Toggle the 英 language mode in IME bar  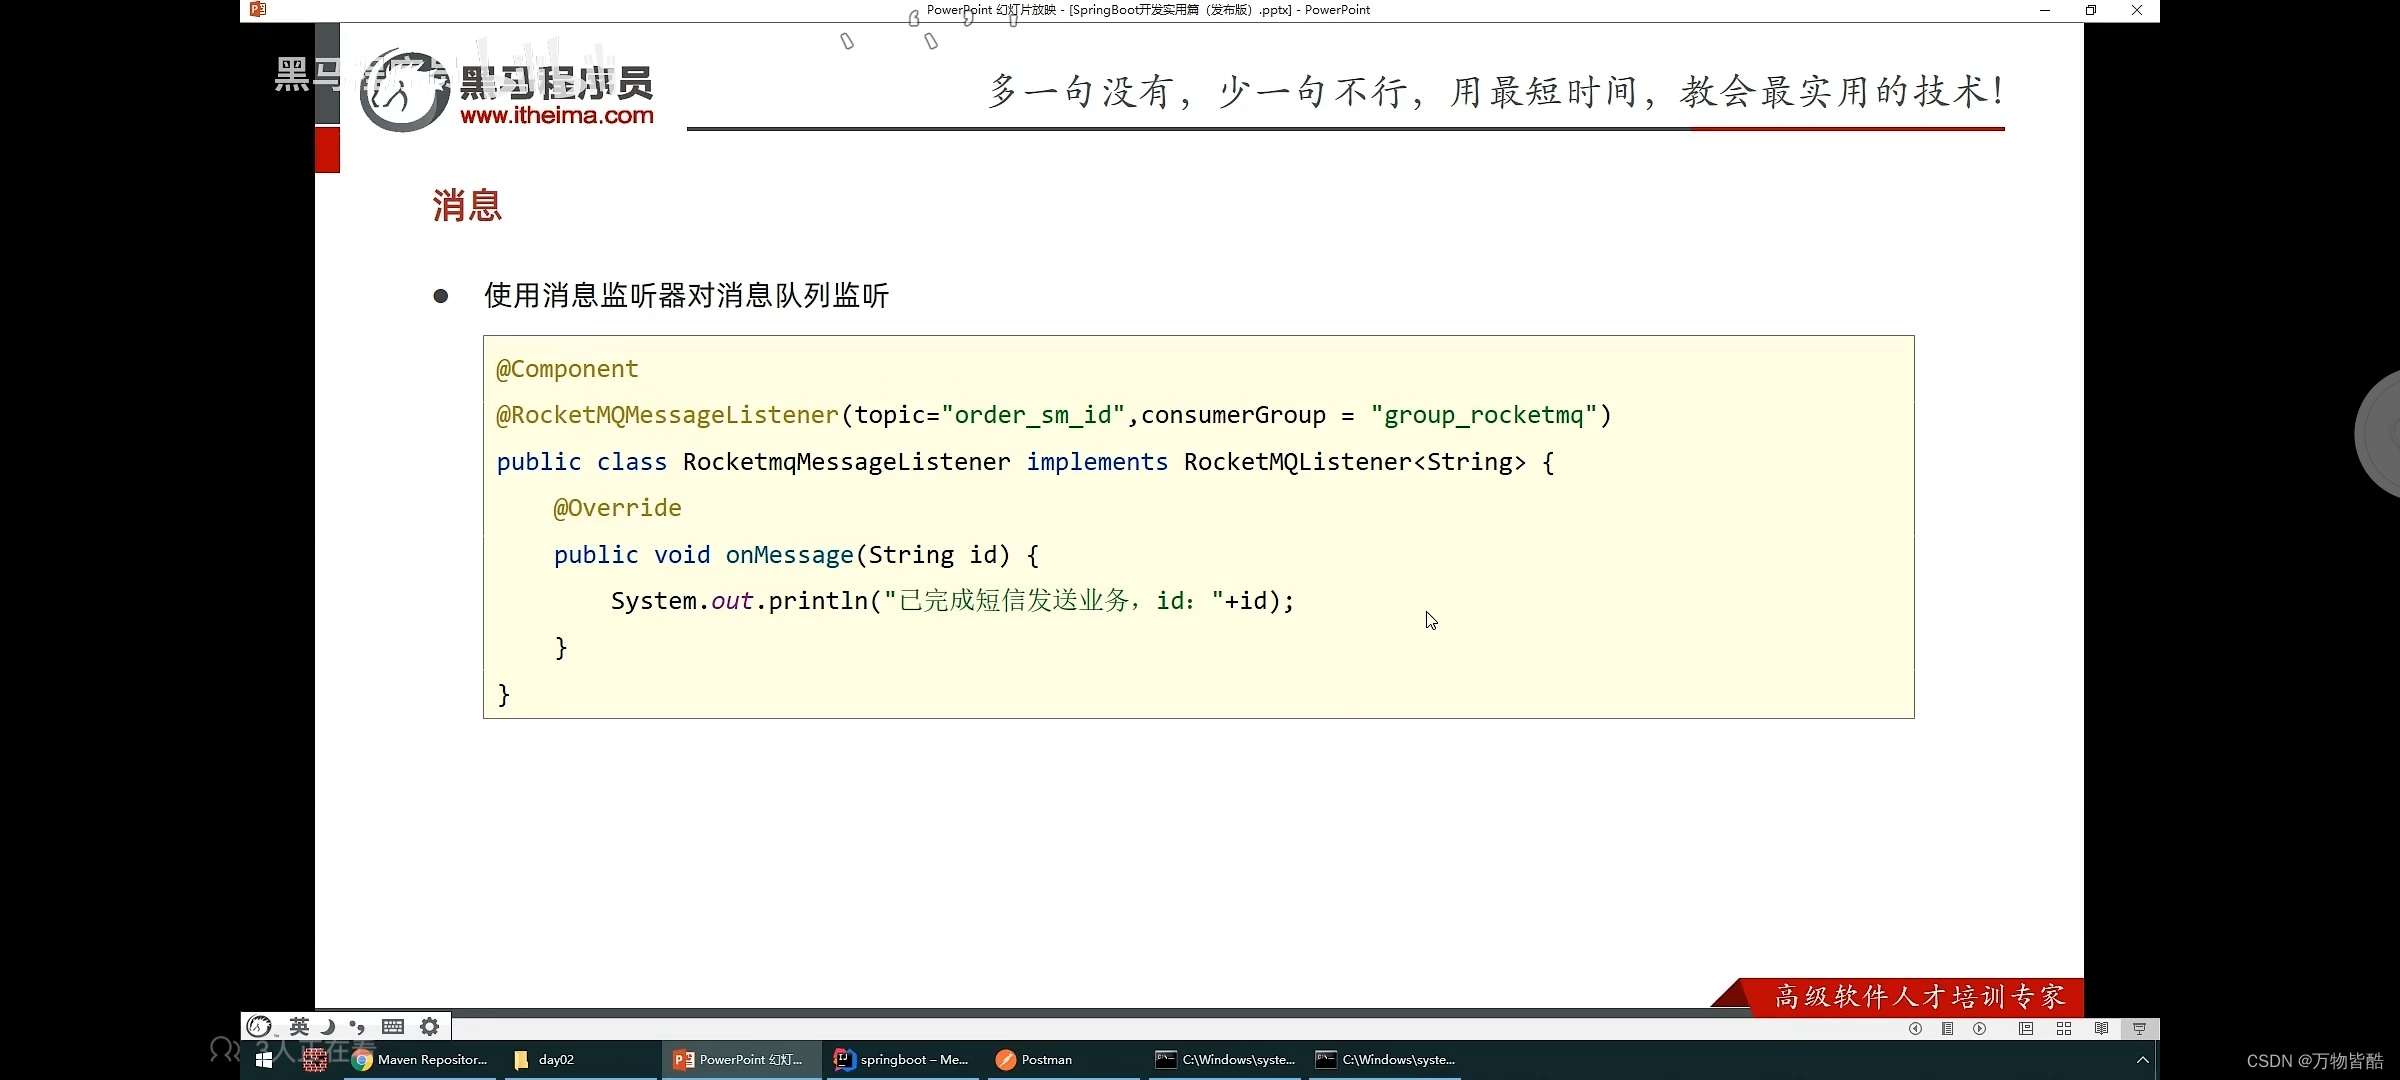click(x=299, y=1027)
